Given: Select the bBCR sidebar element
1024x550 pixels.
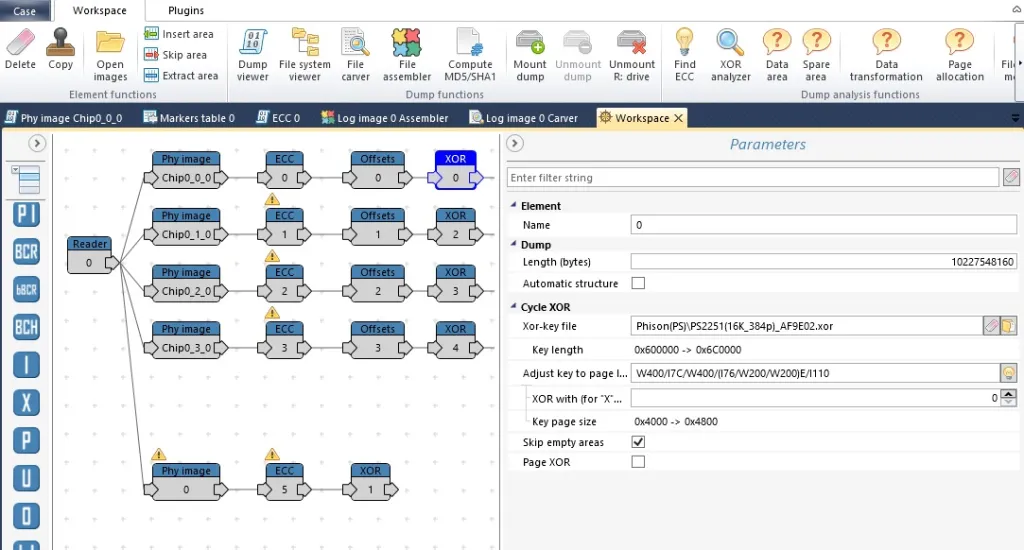Looking at the screenshot, I should [x=27, y=289].
